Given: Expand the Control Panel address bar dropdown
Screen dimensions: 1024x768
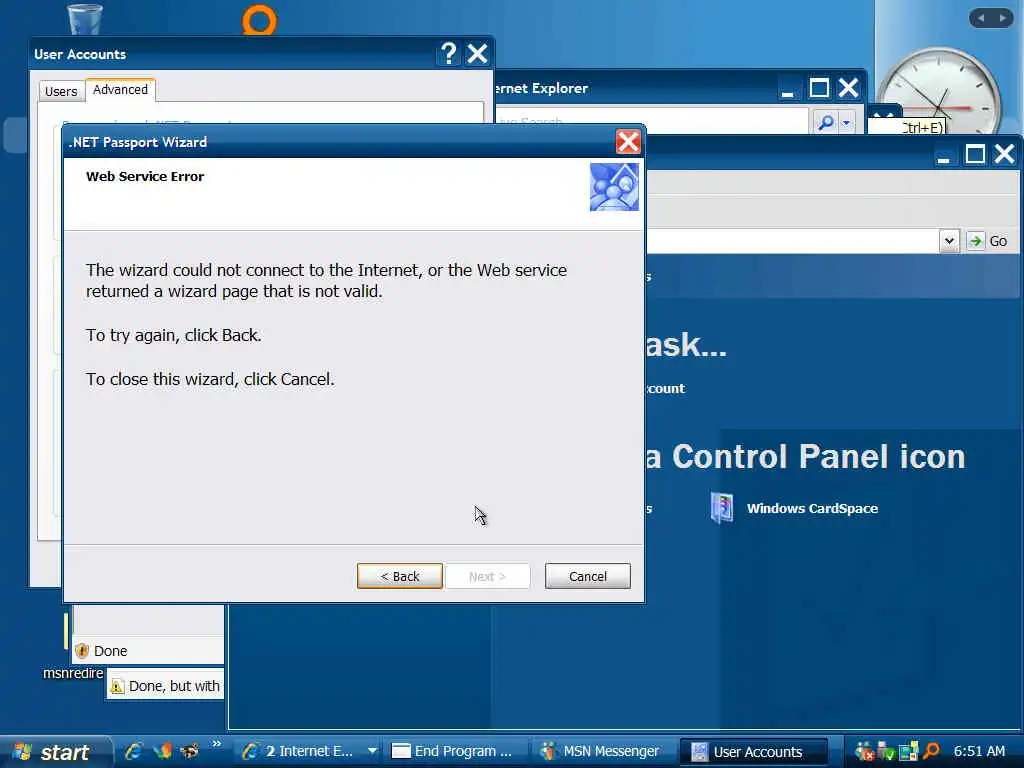Looking at the screenshot, I should tap(950, 241).
